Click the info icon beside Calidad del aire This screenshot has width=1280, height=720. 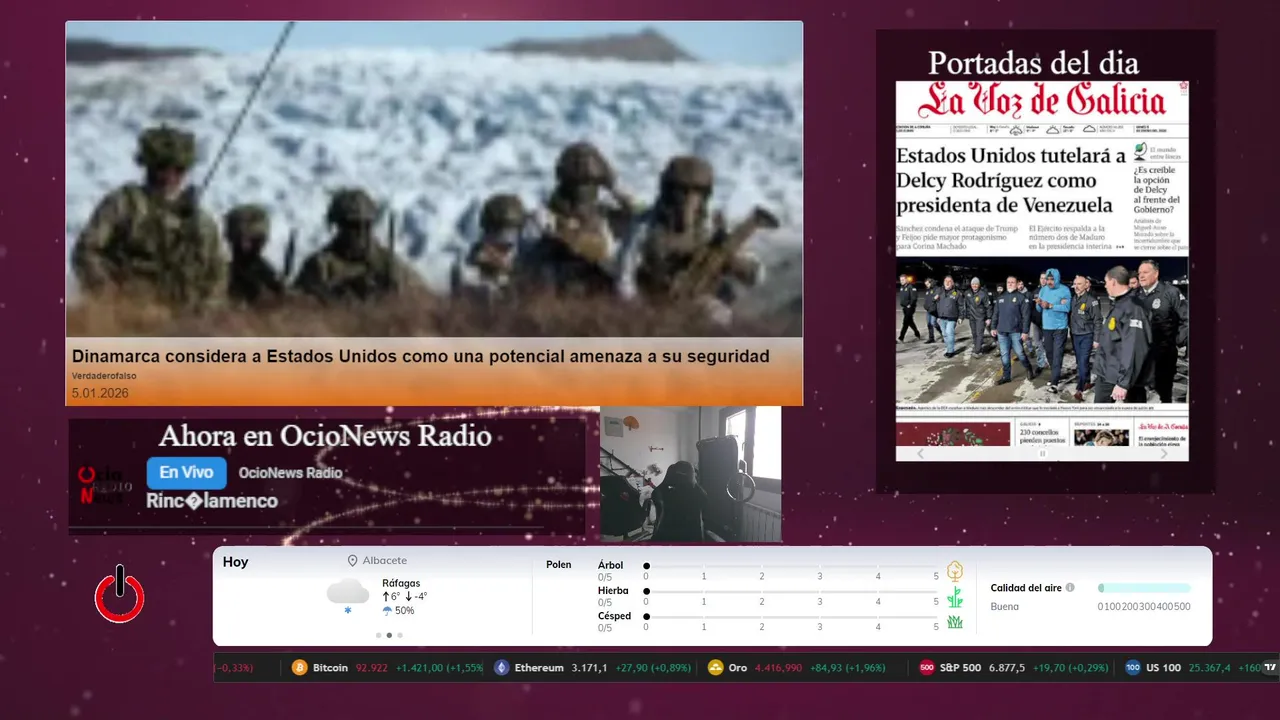[1070, 588]
